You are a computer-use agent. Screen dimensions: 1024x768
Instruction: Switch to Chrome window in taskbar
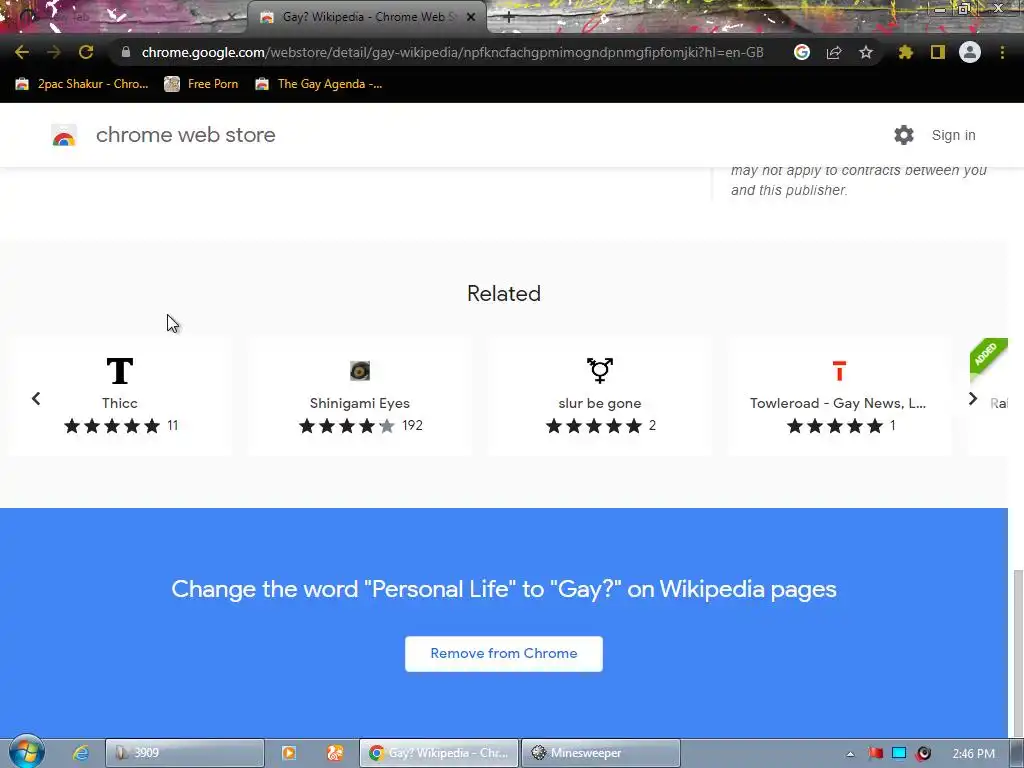(439, 753)
